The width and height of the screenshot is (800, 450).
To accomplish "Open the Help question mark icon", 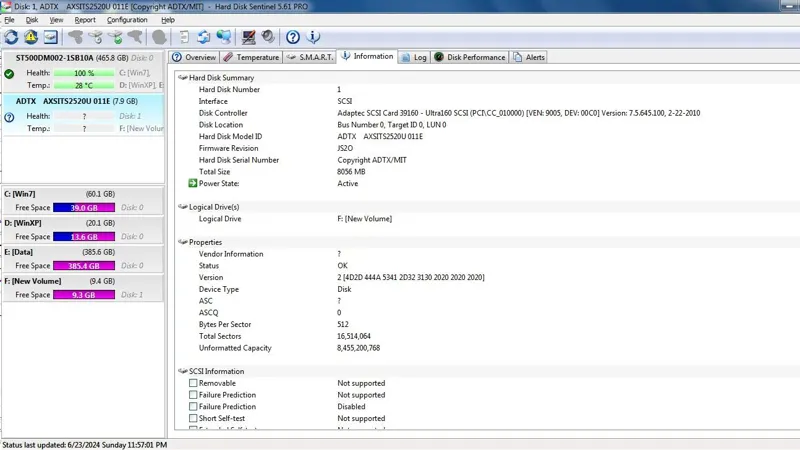I will pos(293,37).
